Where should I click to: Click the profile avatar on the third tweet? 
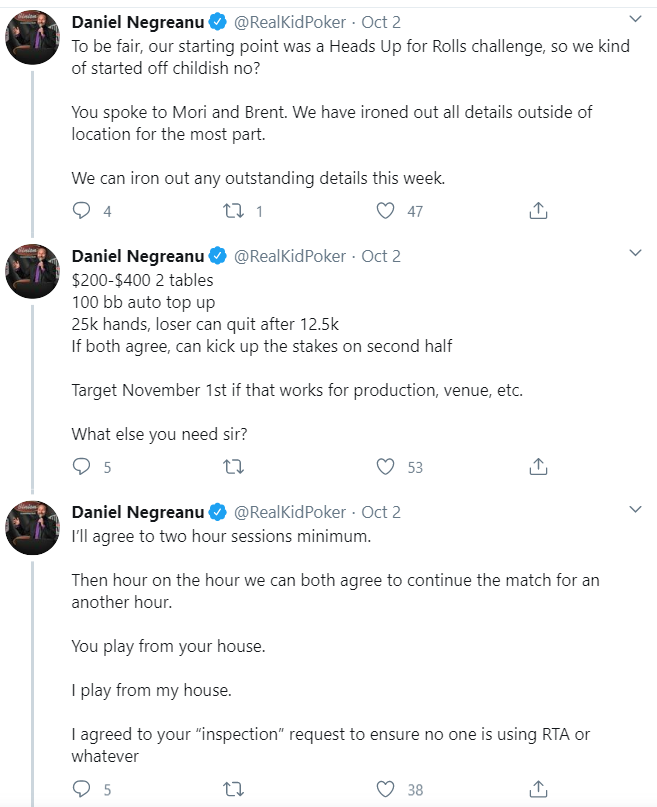32,528
